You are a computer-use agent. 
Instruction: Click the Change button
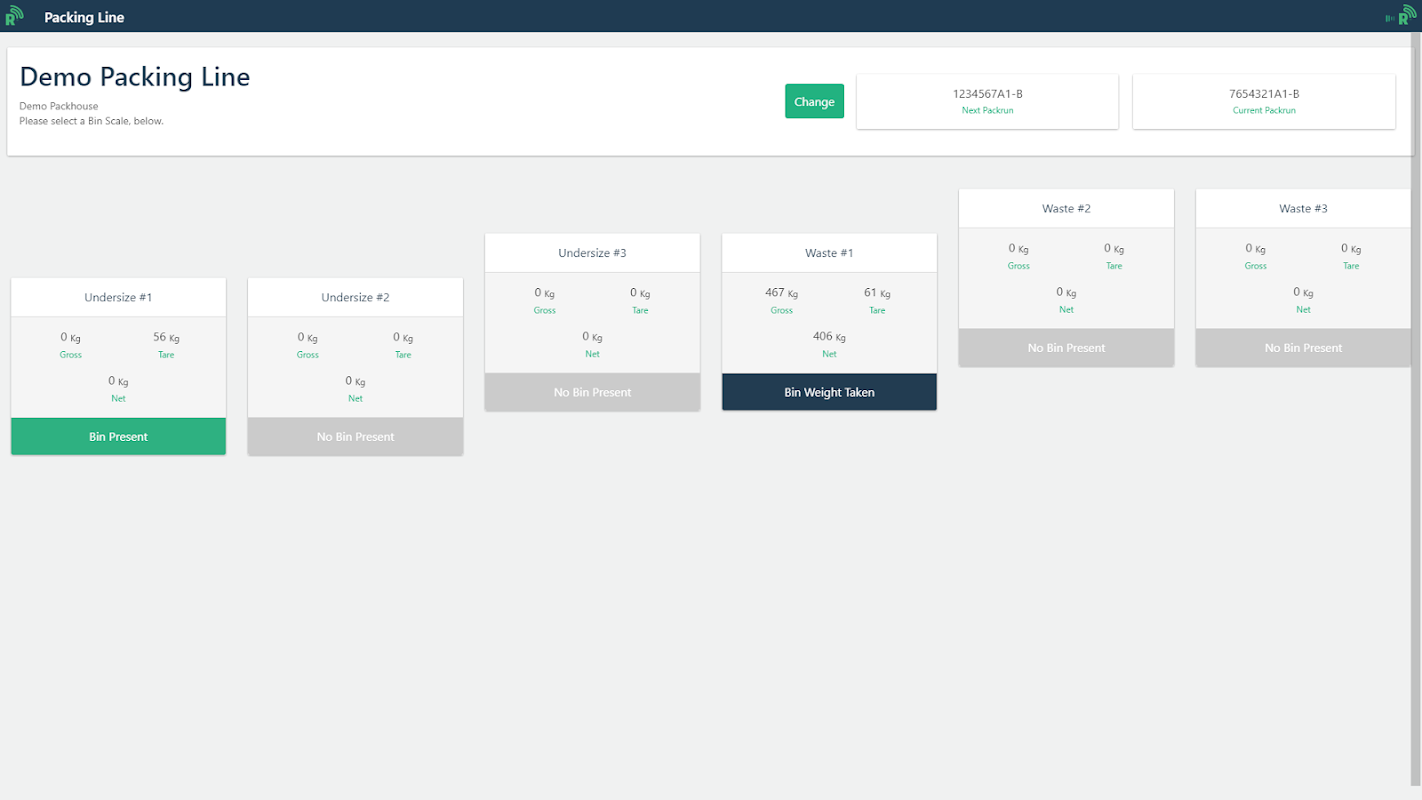pyautogui.click(x=814, y=101)
